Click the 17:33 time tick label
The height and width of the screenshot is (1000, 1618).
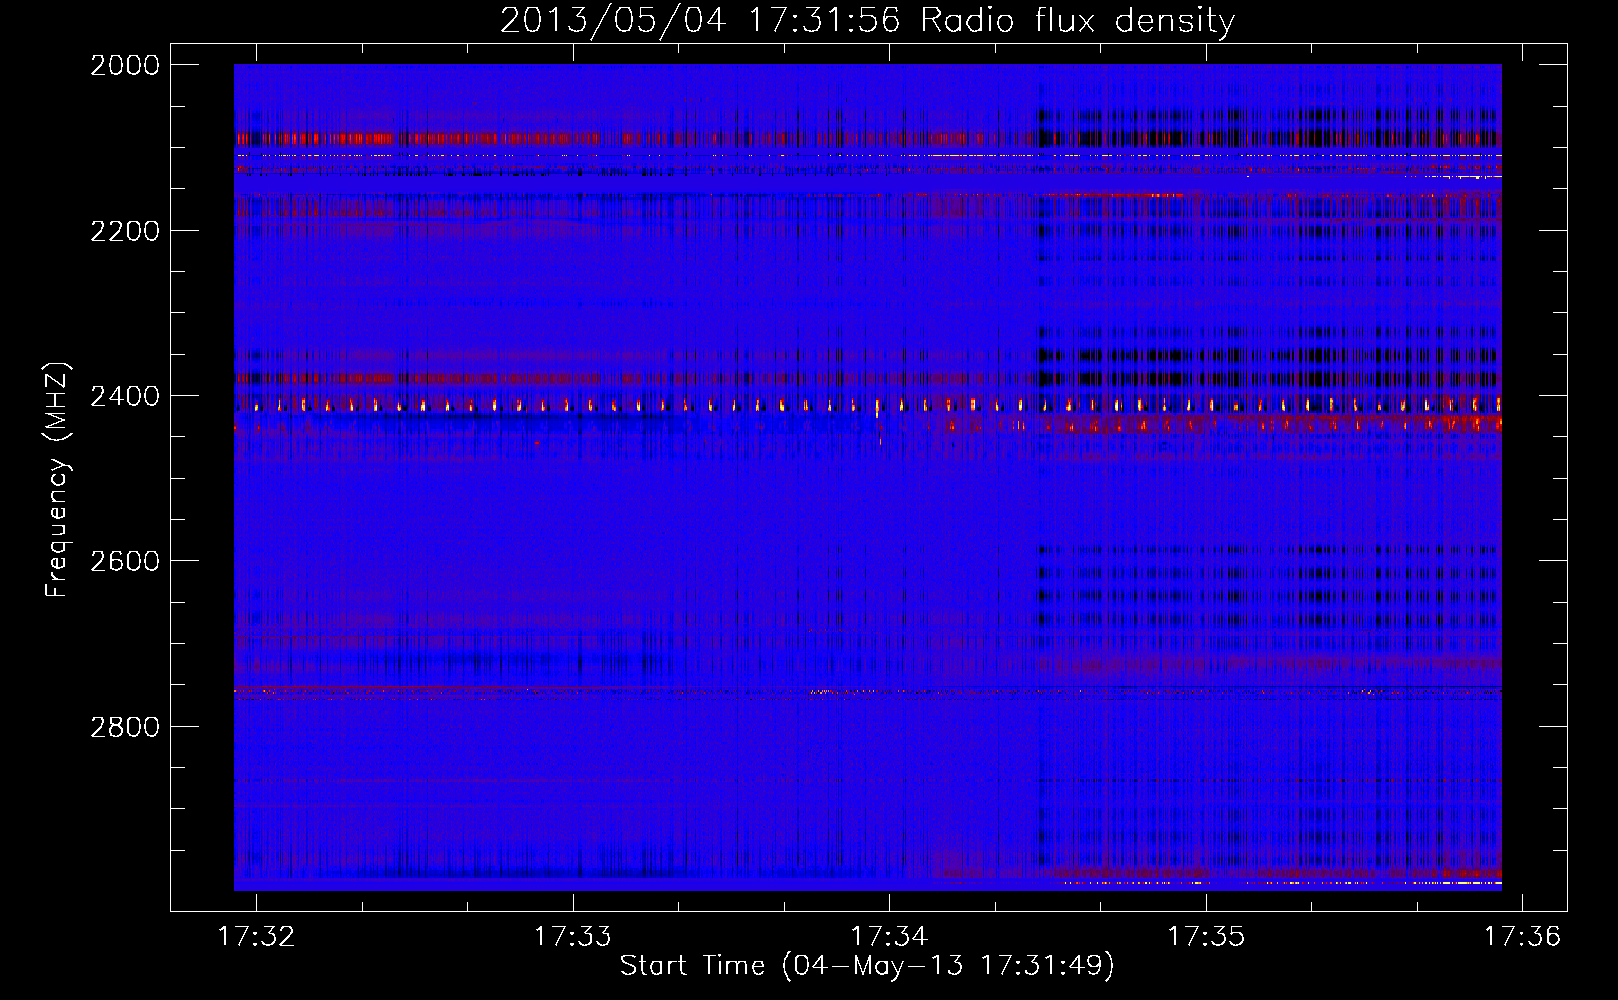573,937
